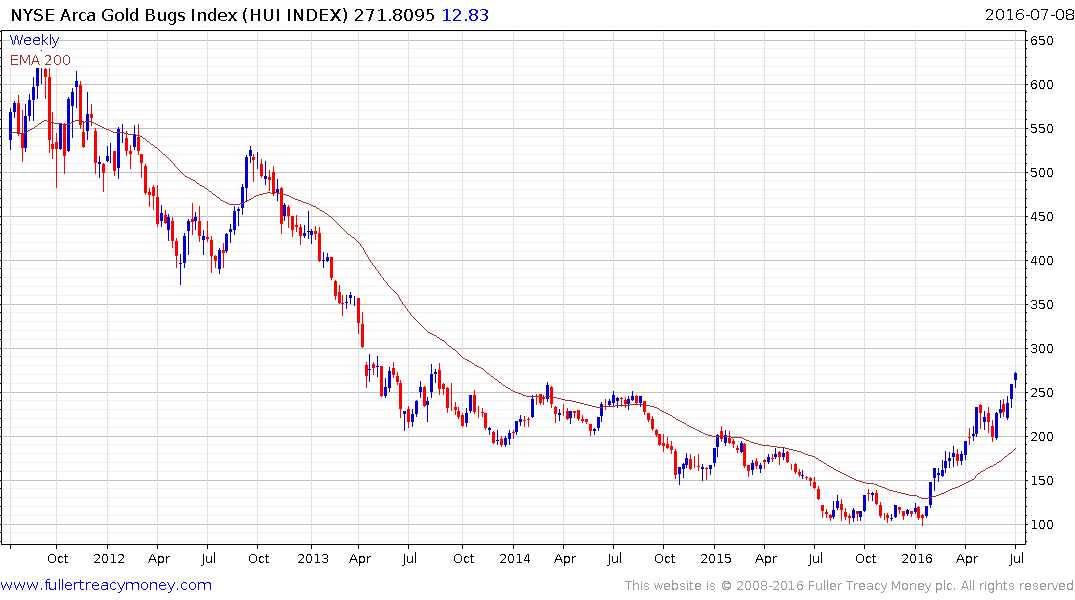Click the copyright notice 'Fuller Treacy Money plc'
Viewport: 1075px width, 600px height.
click(x=881, y=586)
